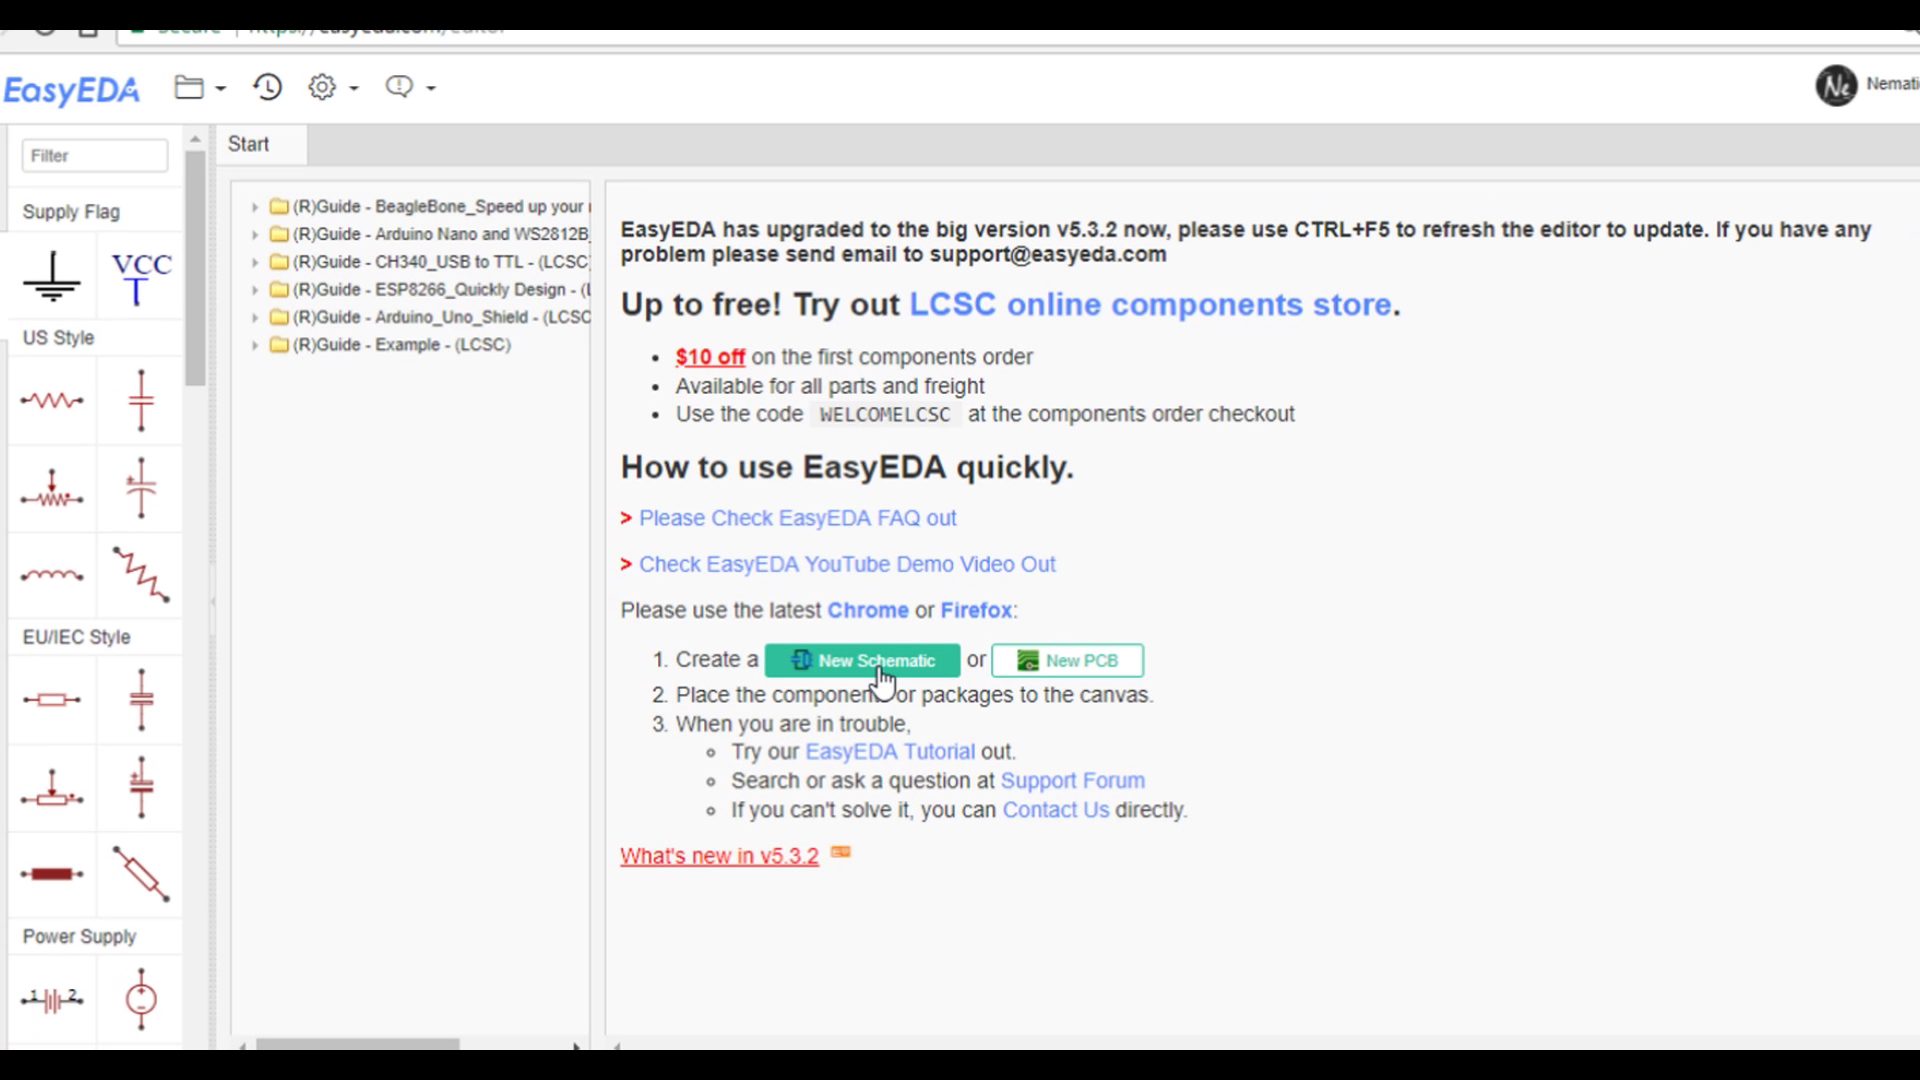Expand the ESP8266_Quickly Design folder

point(255,290)
